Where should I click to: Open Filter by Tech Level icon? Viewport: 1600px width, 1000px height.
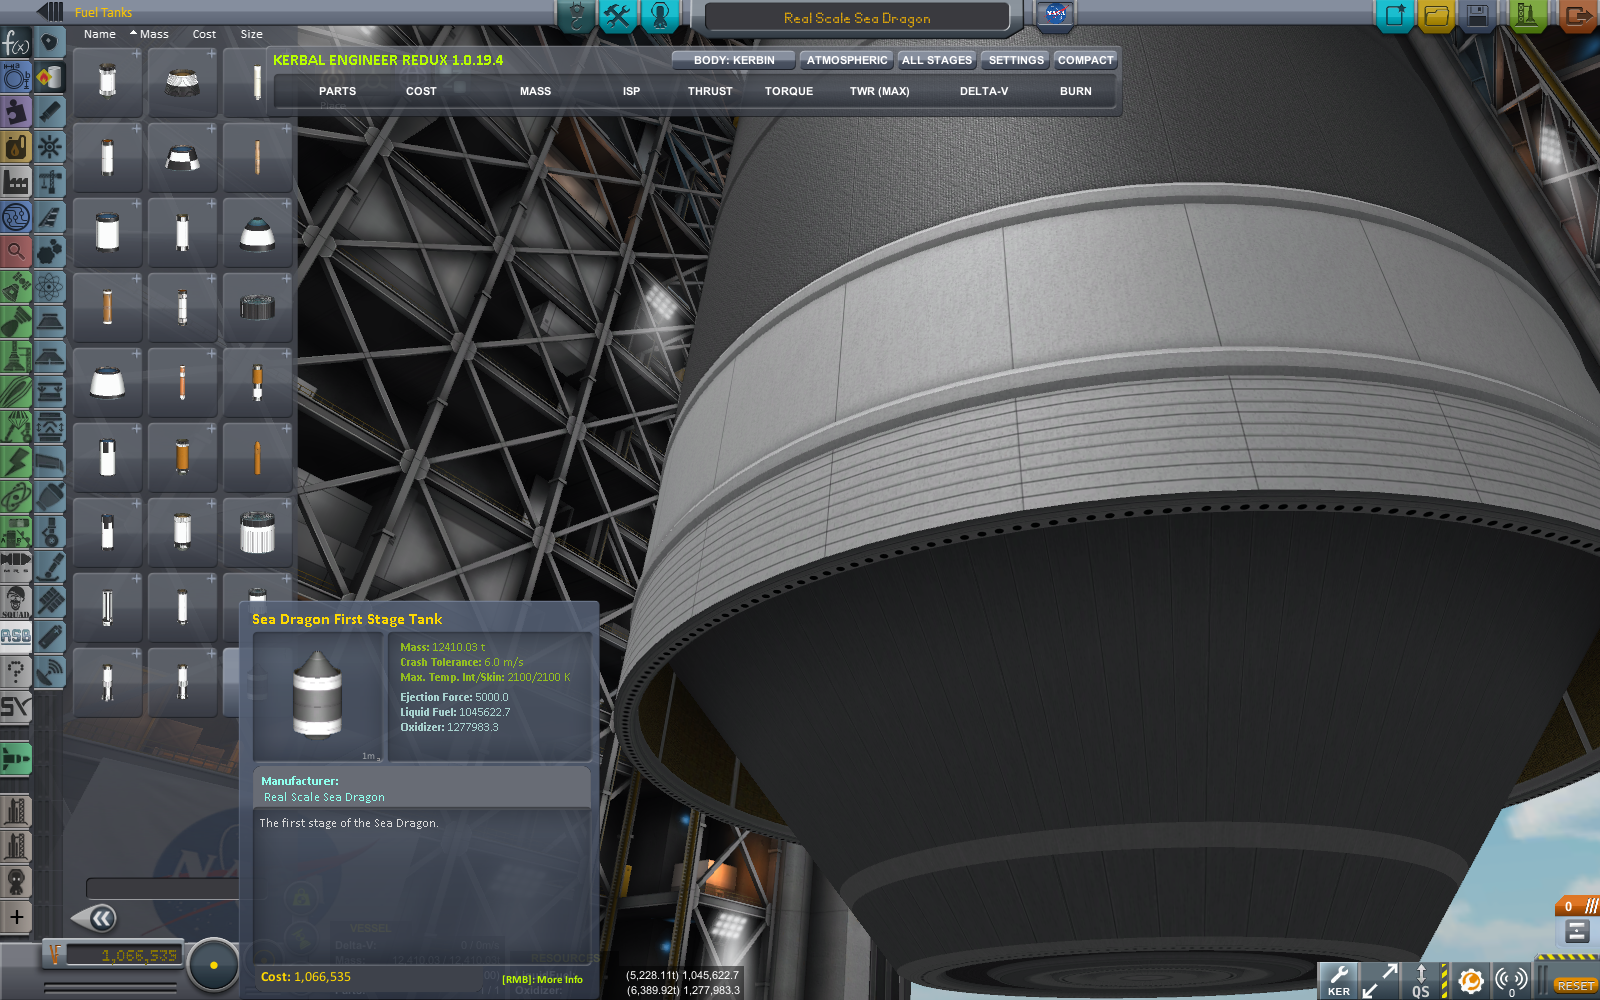coord(16,217)
